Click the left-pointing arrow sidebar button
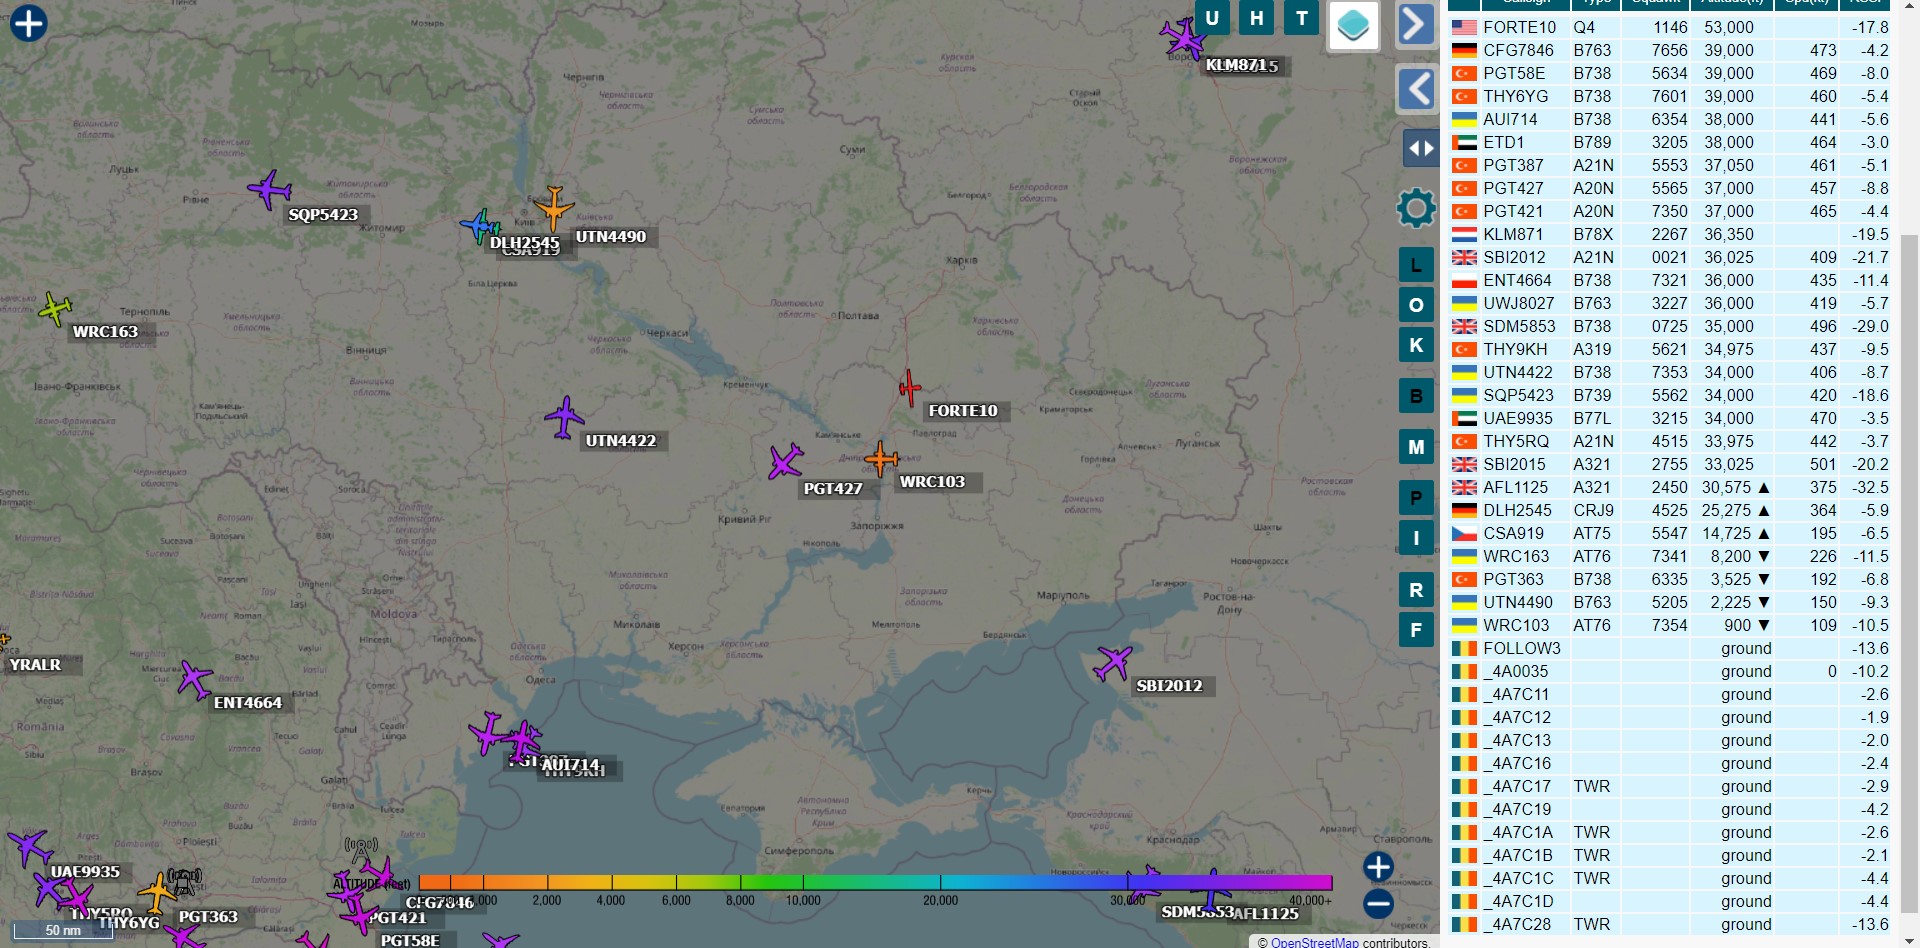 [x=1416, y=89]
